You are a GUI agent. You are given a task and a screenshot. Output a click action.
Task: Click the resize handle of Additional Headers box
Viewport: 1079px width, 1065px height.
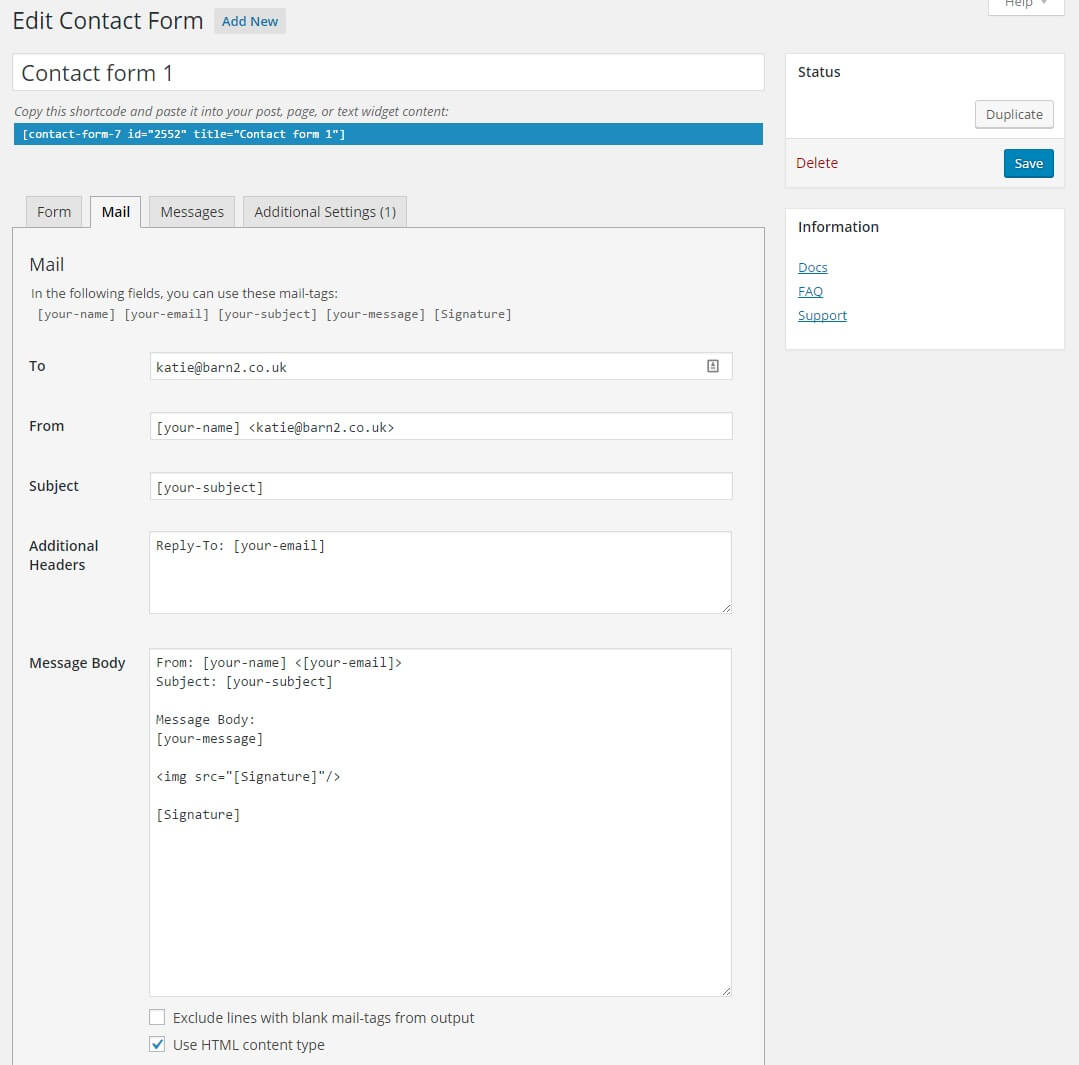pos(726,607)
